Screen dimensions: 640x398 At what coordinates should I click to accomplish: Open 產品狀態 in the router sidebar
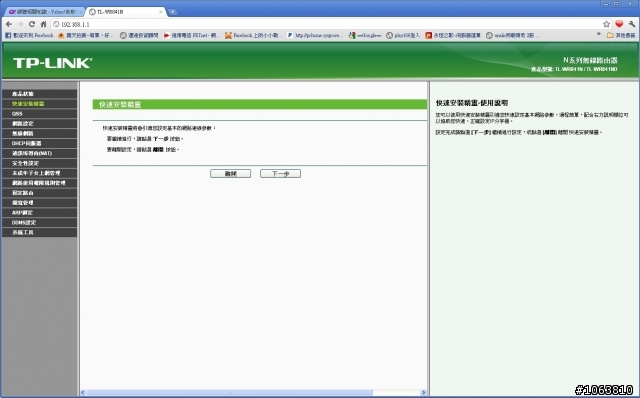coord(40,94)
